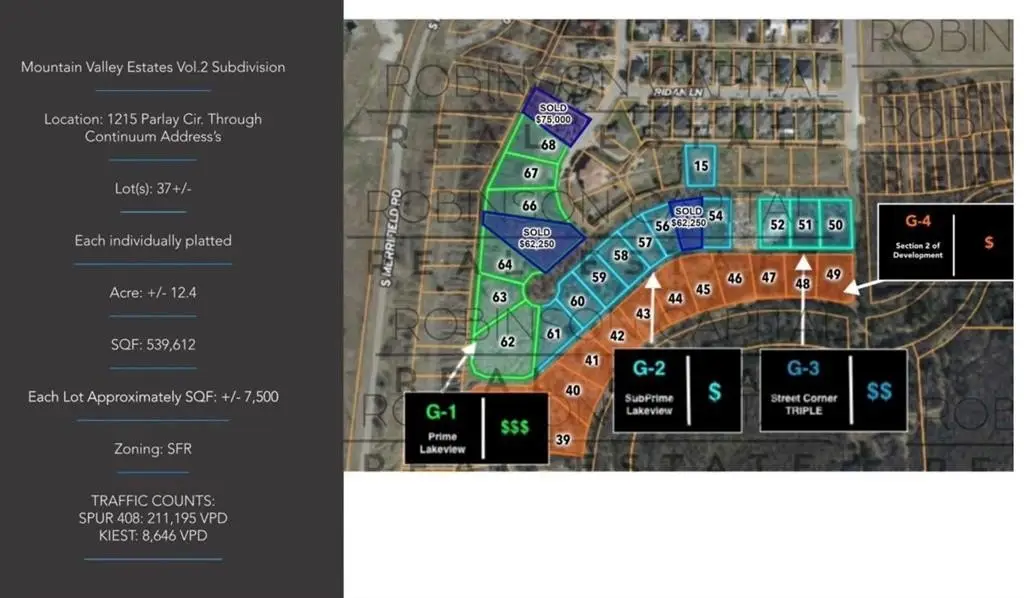Click the green $$$ price symbol
Screen dimensions: 1024x598
pos(515,427)
